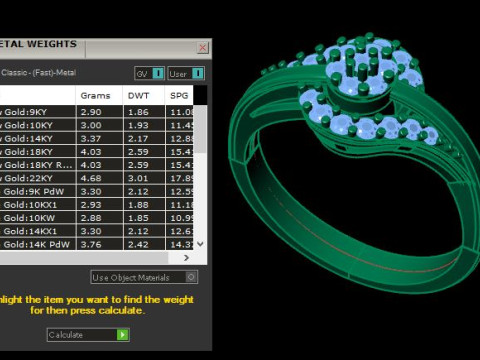This screenshot has width=480, height=360.
Task: Click the Grams column header
Action: point(99,96)
